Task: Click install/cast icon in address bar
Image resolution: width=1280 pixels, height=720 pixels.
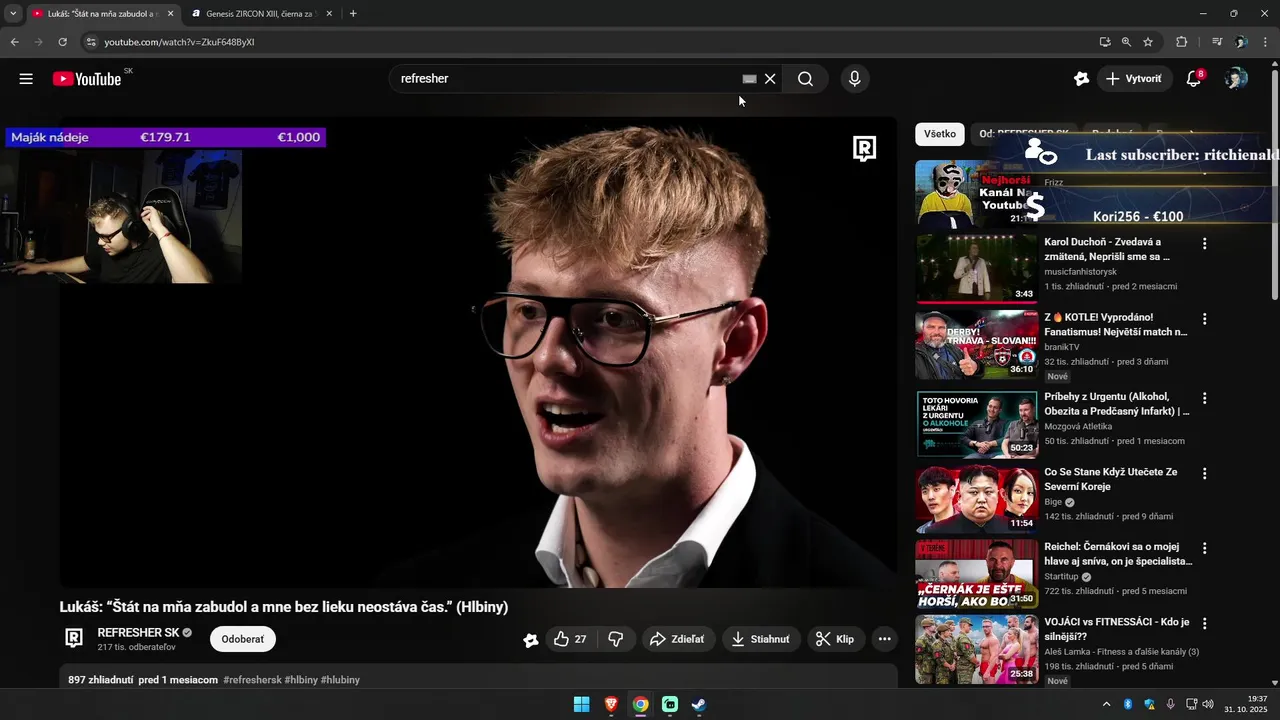Action: (1105, 42)
